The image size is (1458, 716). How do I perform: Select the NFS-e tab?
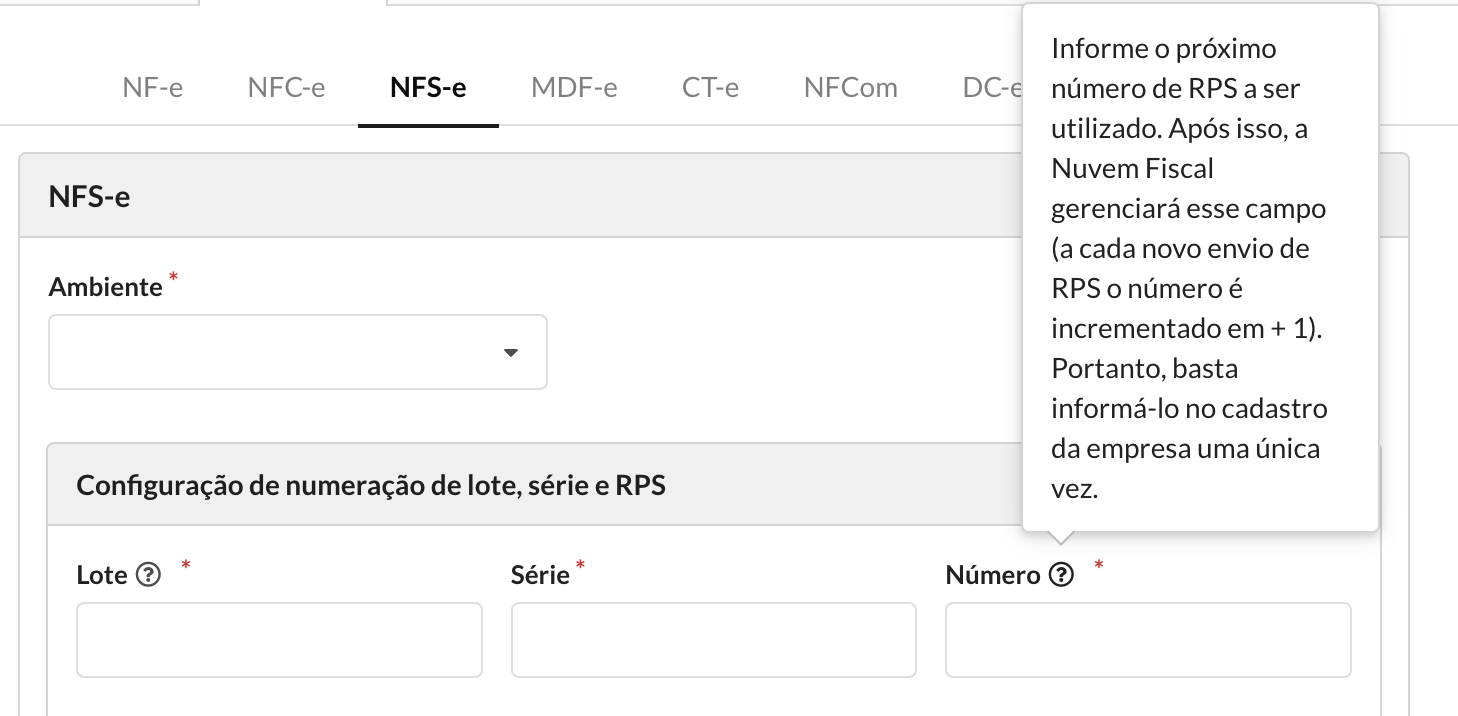click(428, 87)
